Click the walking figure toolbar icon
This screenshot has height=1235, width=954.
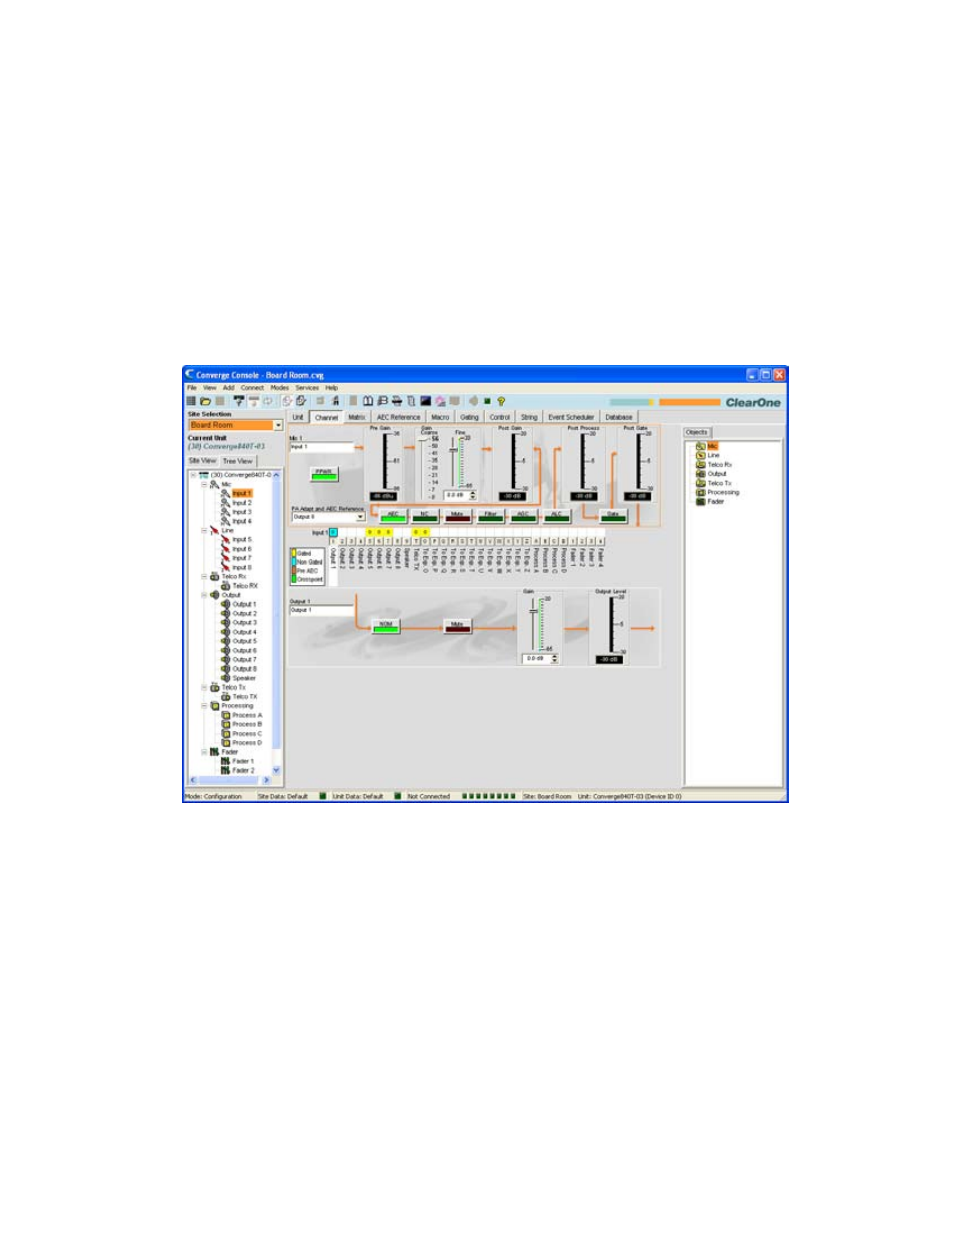336,401
